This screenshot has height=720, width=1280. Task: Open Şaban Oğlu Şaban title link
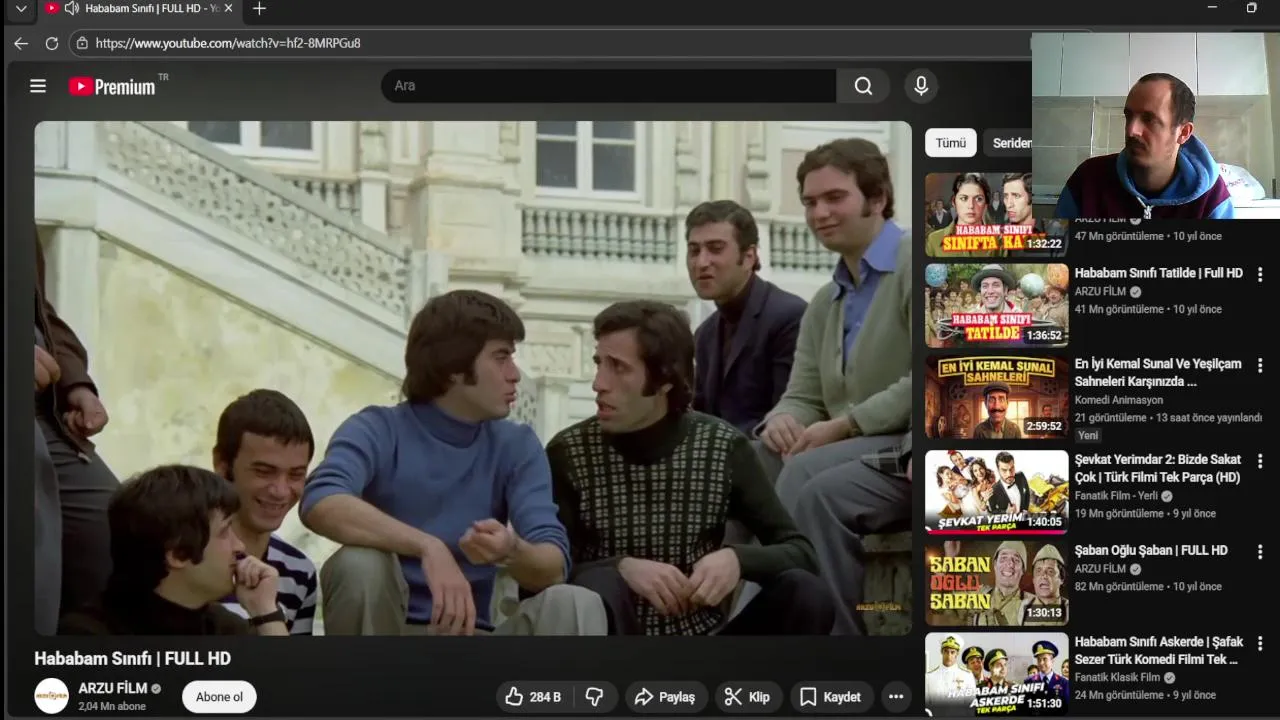[1151, 550]
